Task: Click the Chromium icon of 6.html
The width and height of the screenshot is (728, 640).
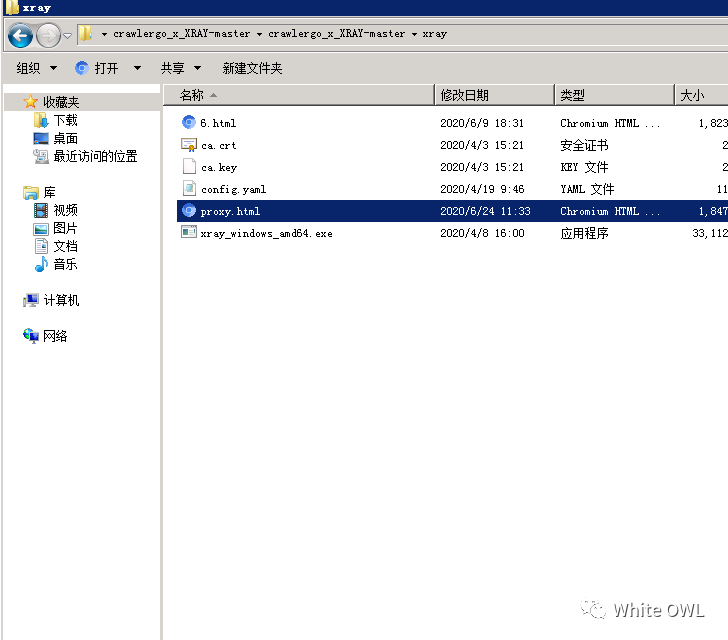Action: pyautogui.click(x=189, y=122)
